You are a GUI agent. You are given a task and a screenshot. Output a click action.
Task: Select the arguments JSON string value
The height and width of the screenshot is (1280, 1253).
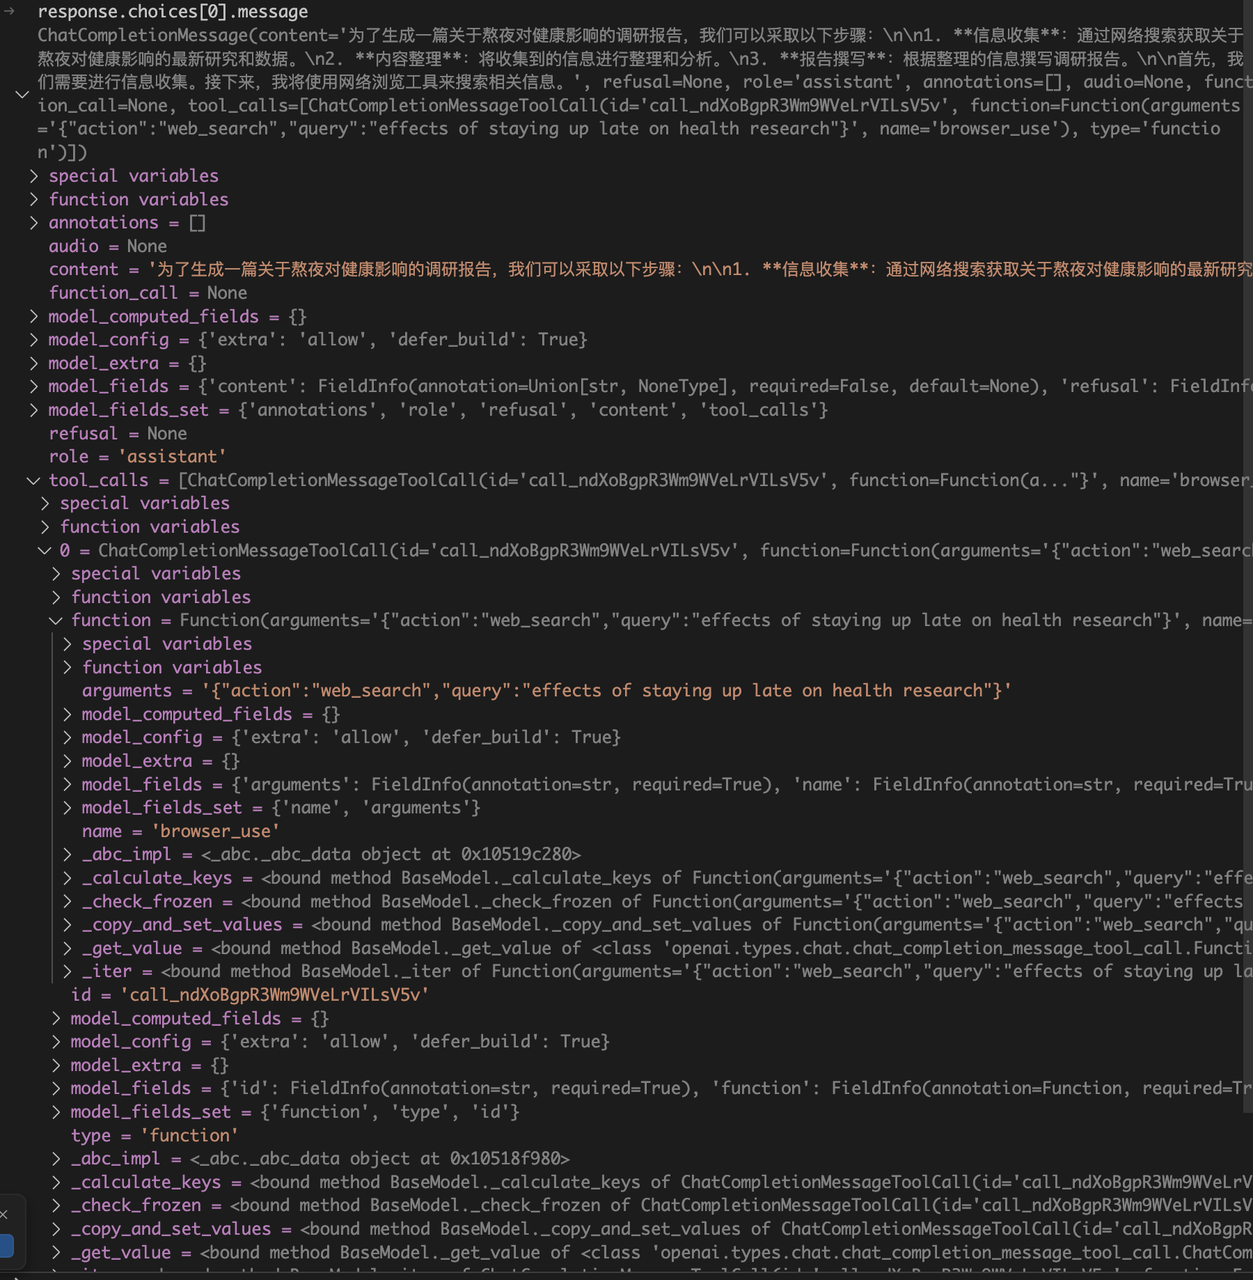(606, 691)
